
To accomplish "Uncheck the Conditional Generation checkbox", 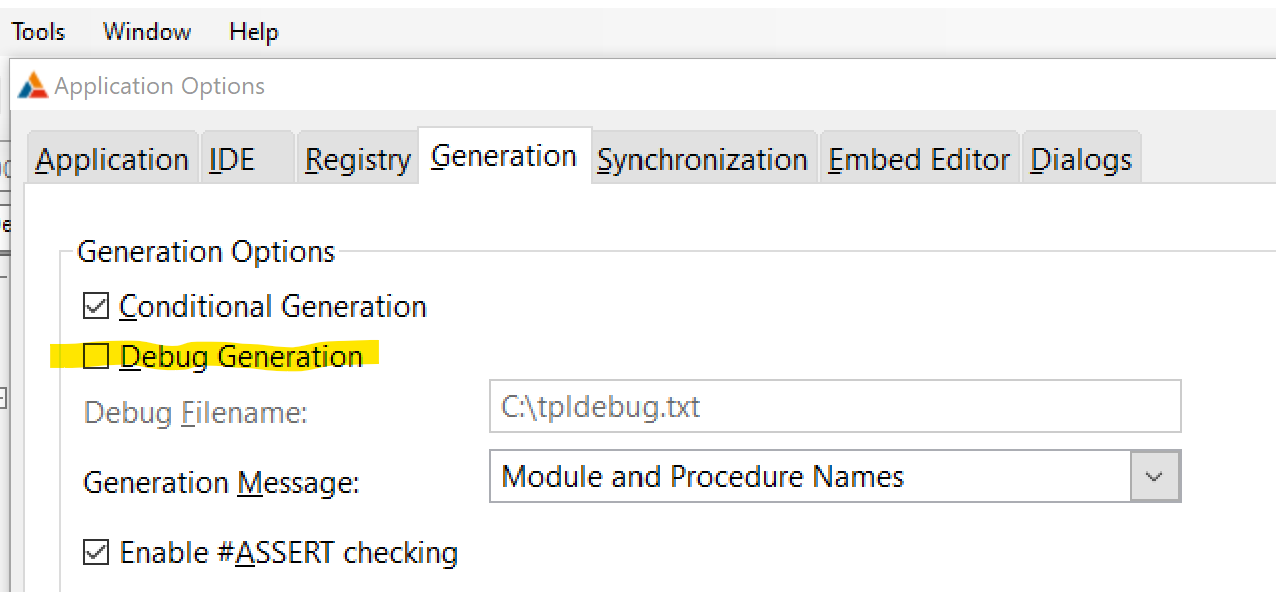I will pyautogui.click(x=96, y=306).
